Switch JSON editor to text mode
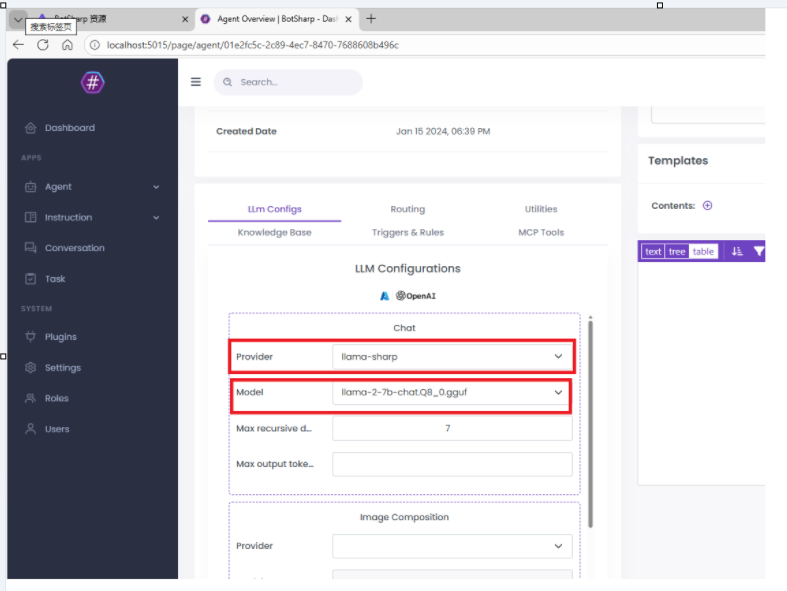 pos(652,252)
